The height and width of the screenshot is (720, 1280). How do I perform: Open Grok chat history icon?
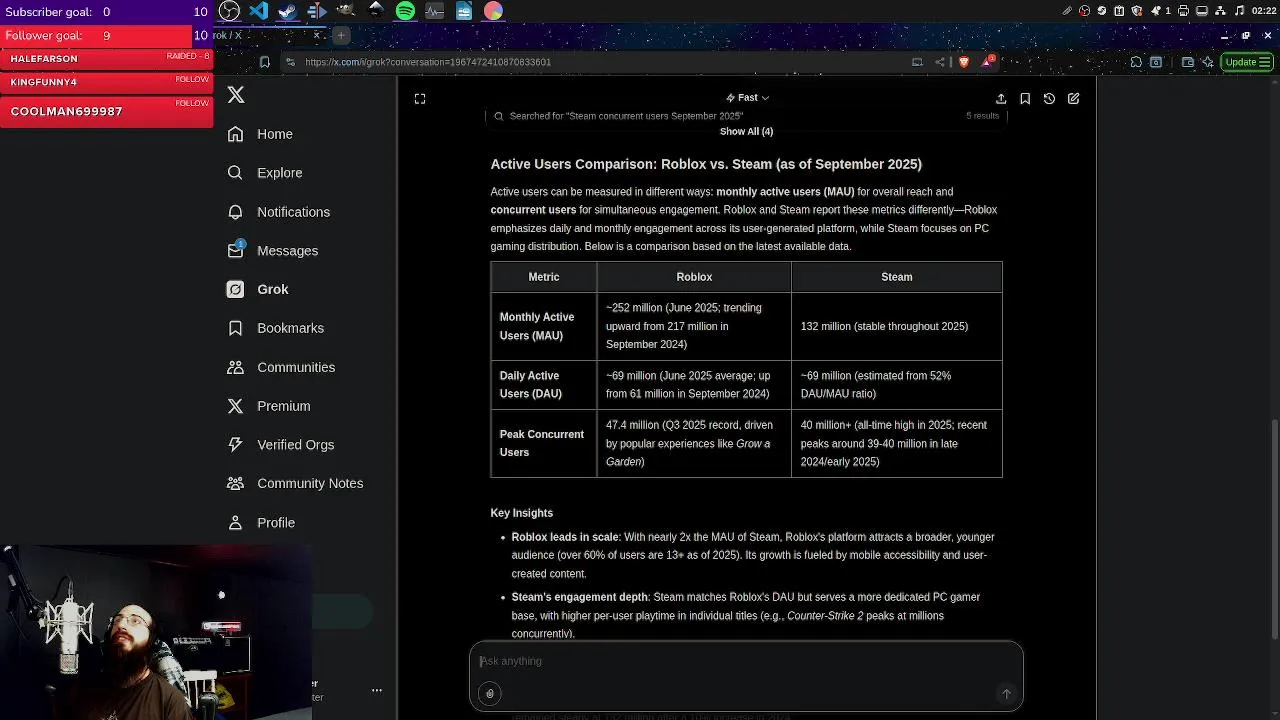(x=1049, y=99)
